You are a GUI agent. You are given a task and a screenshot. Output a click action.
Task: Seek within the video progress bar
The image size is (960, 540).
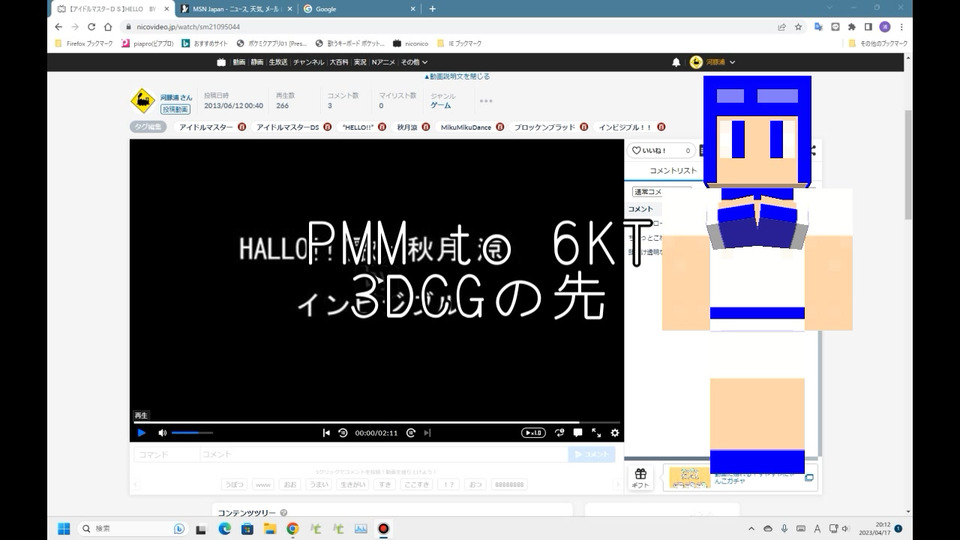point(377,422)
